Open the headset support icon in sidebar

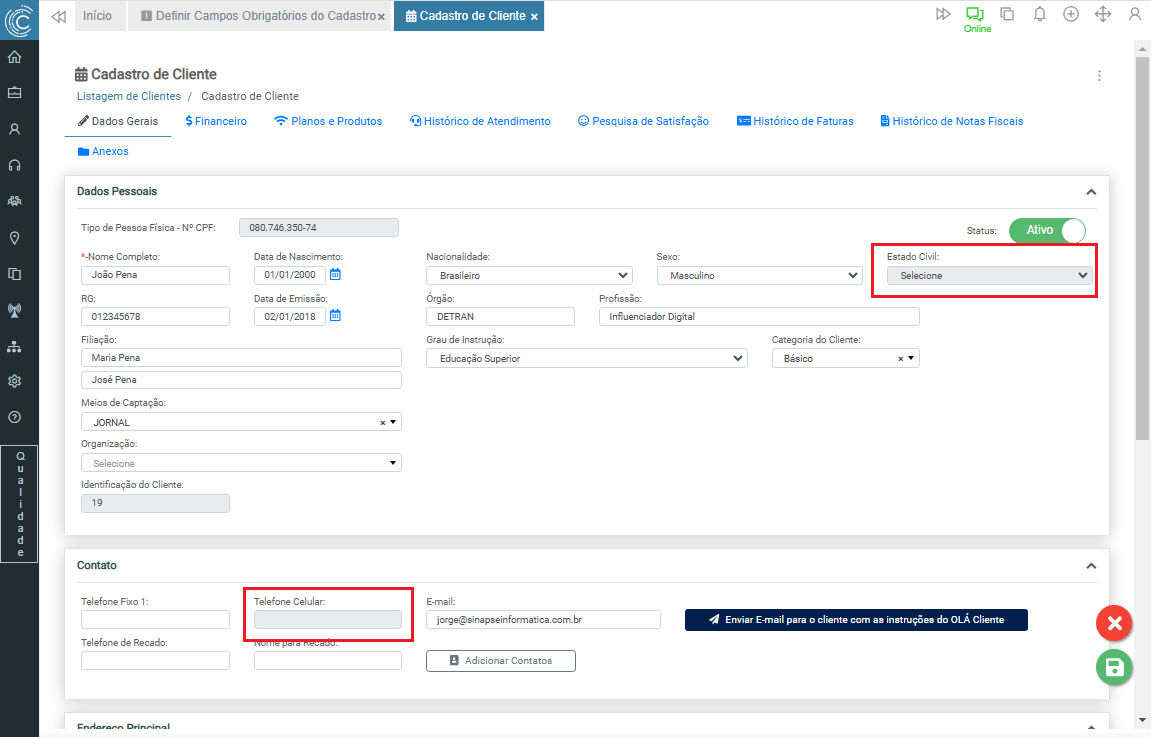tap(15, 165)
